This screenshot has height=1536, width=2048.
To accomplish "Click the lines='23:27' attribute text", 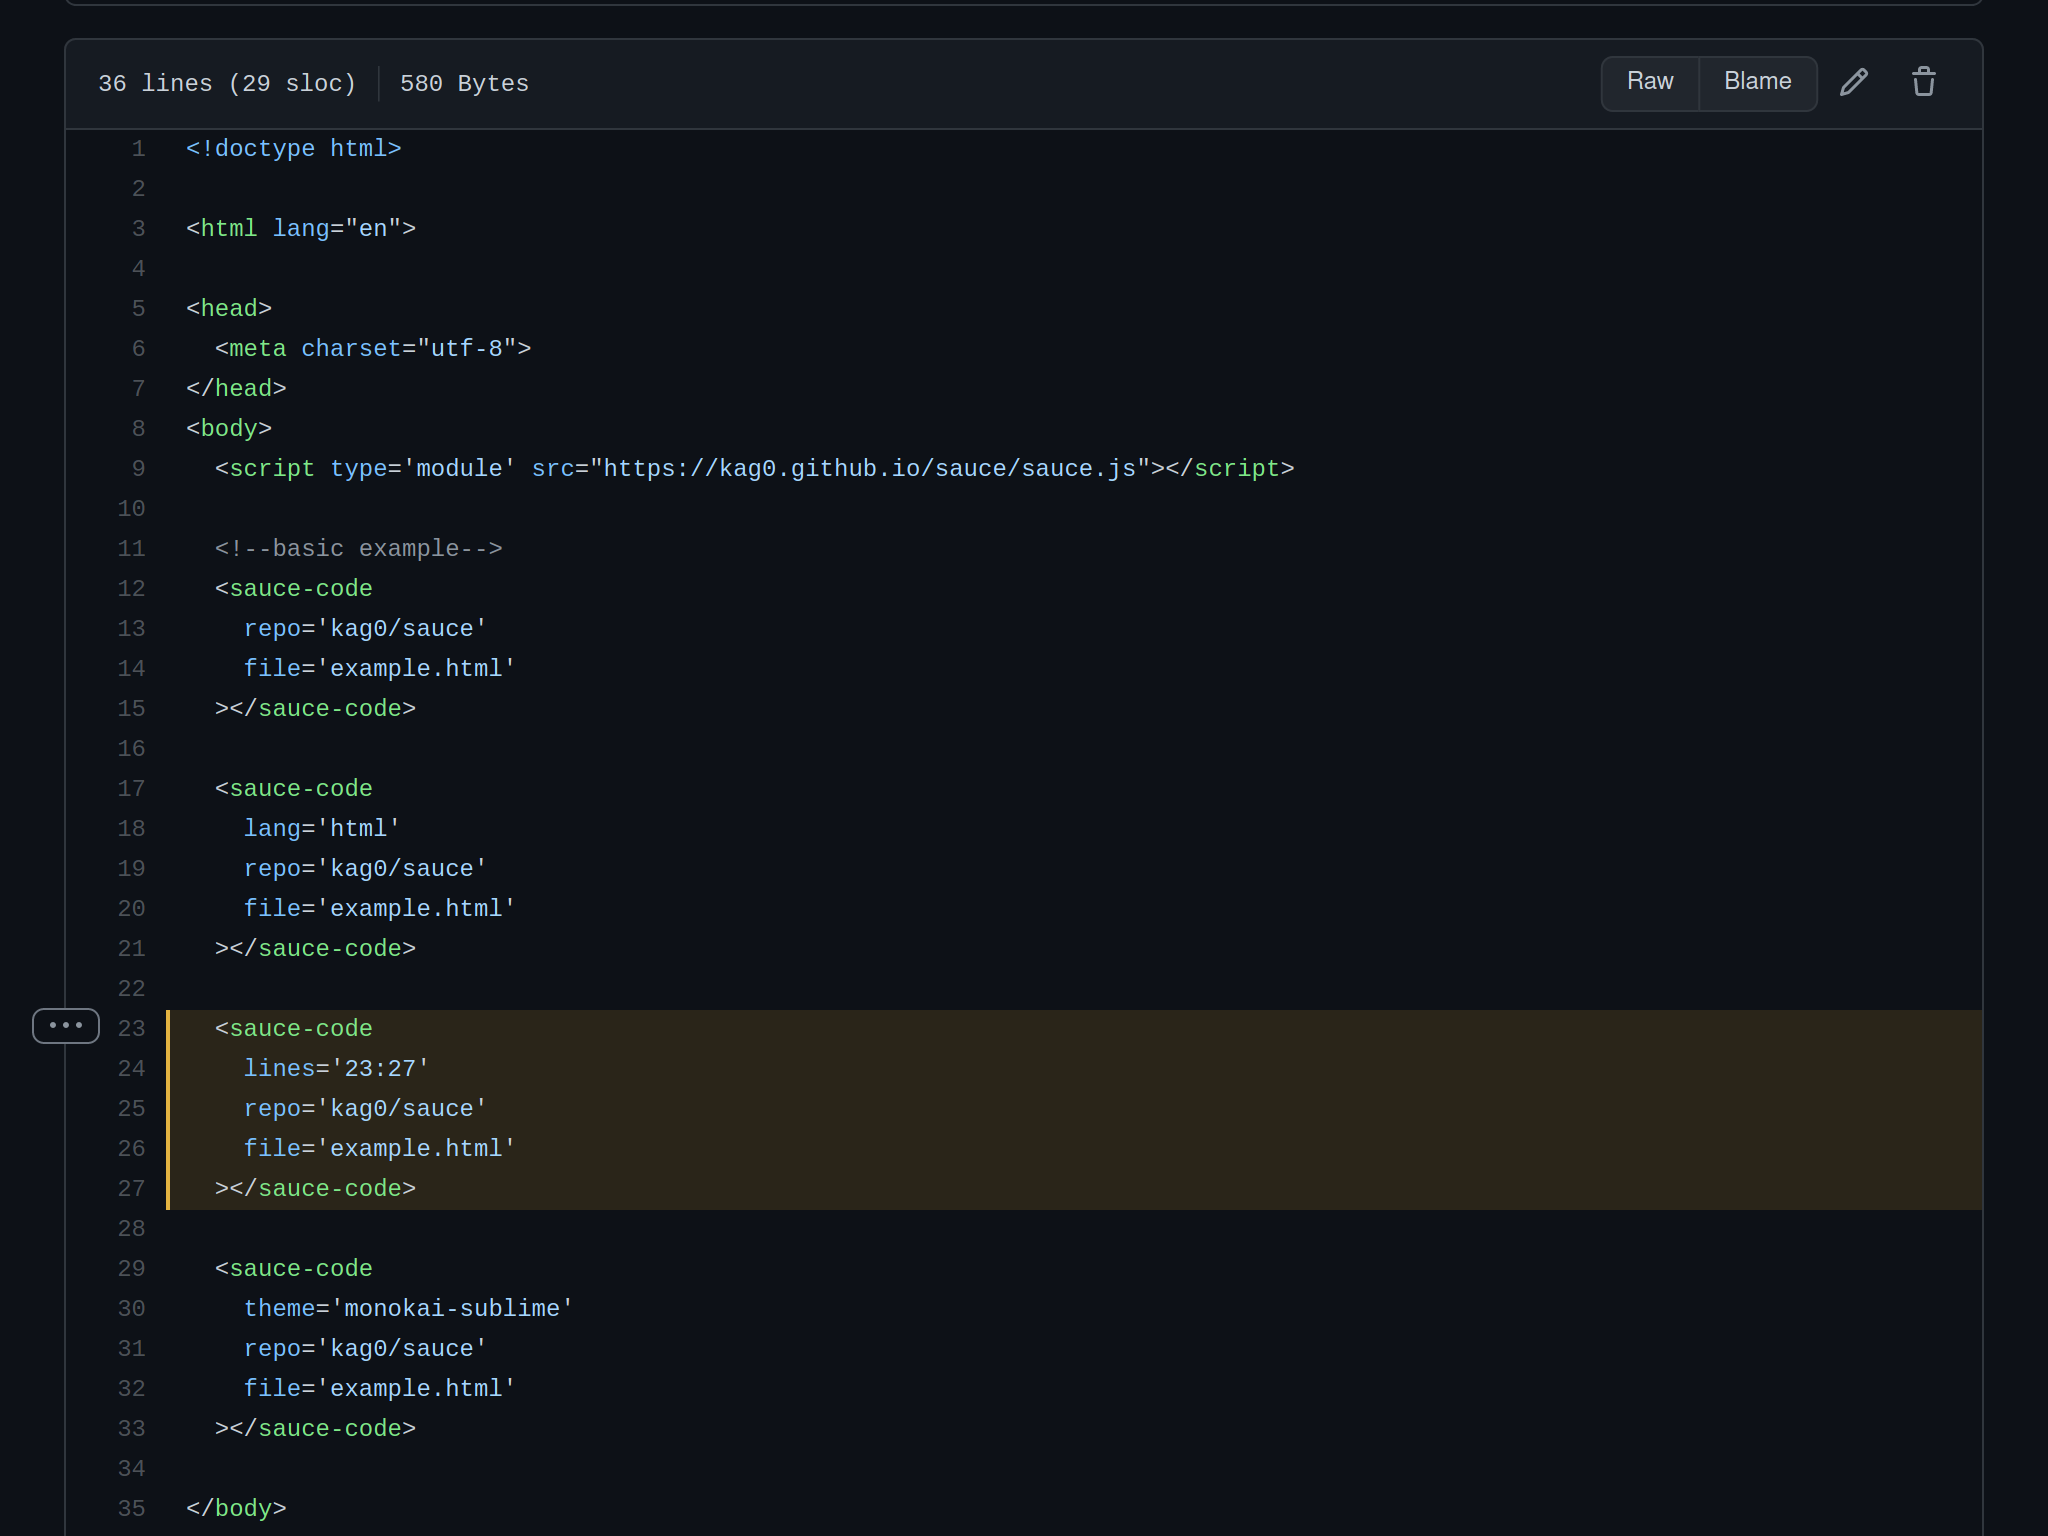I will pyautogui.click(x=336, y=1069).
